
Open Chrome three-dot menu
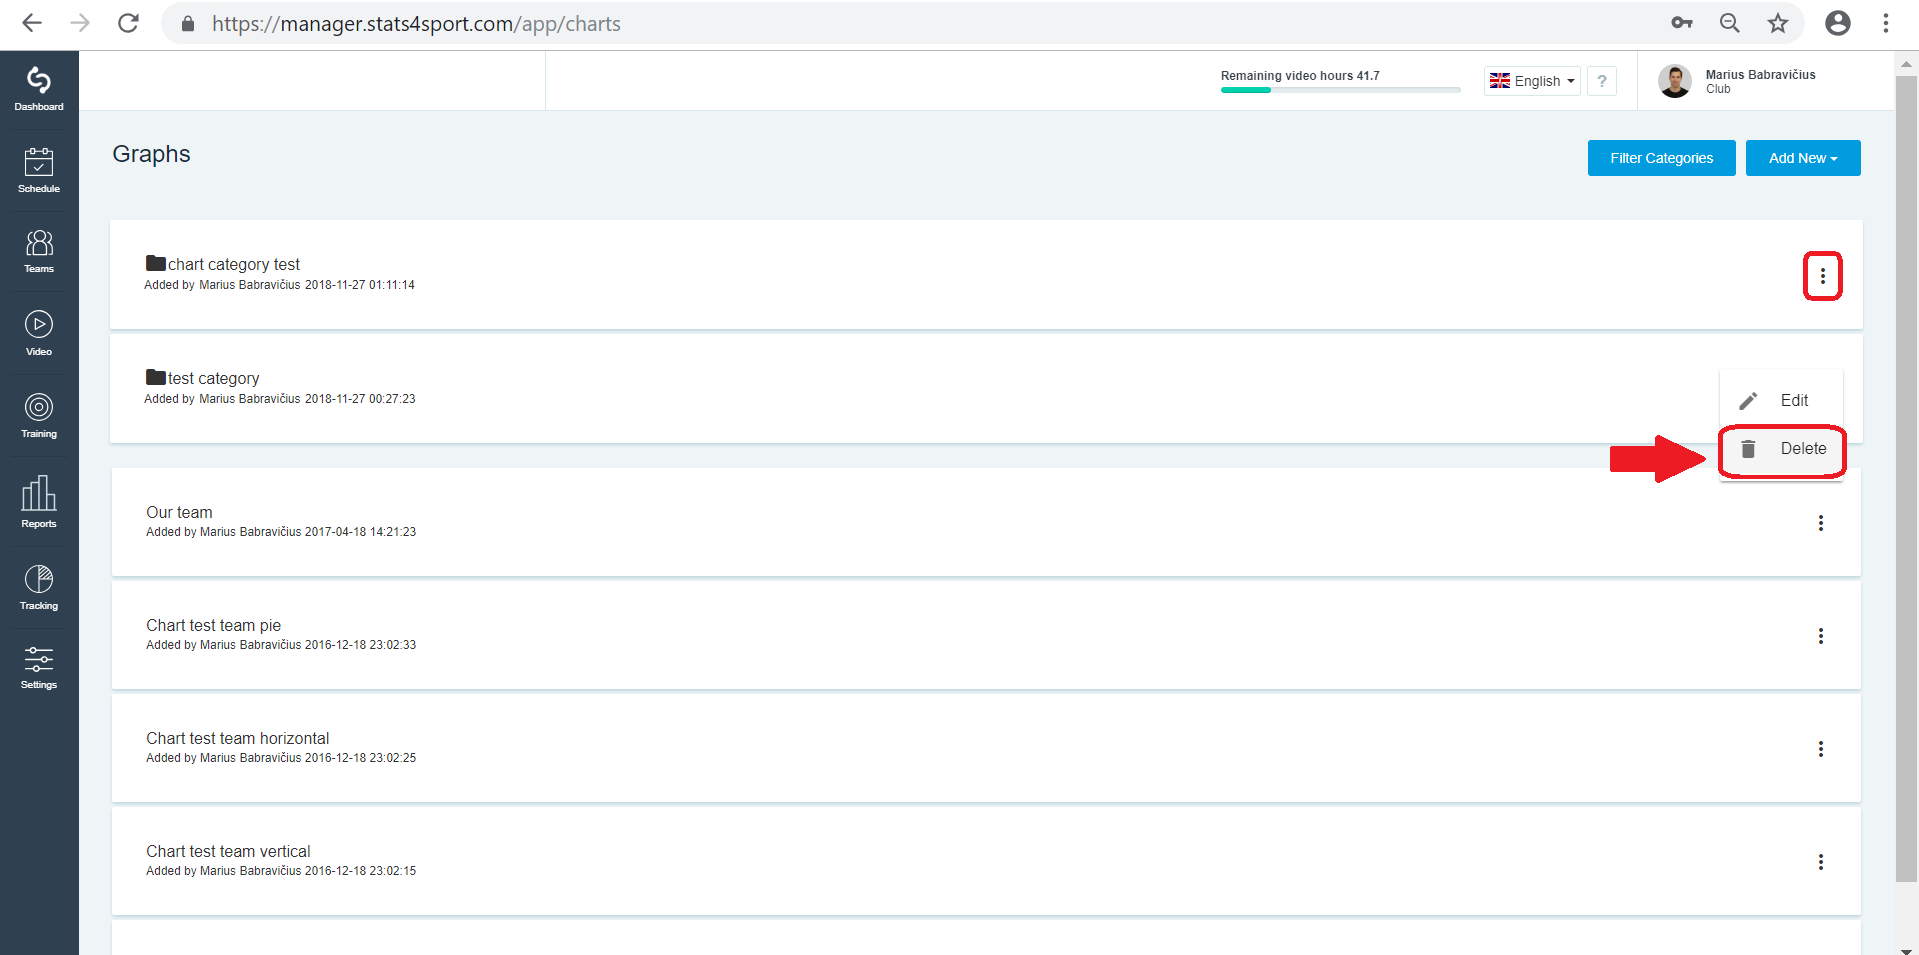[x=1885, y=23]
